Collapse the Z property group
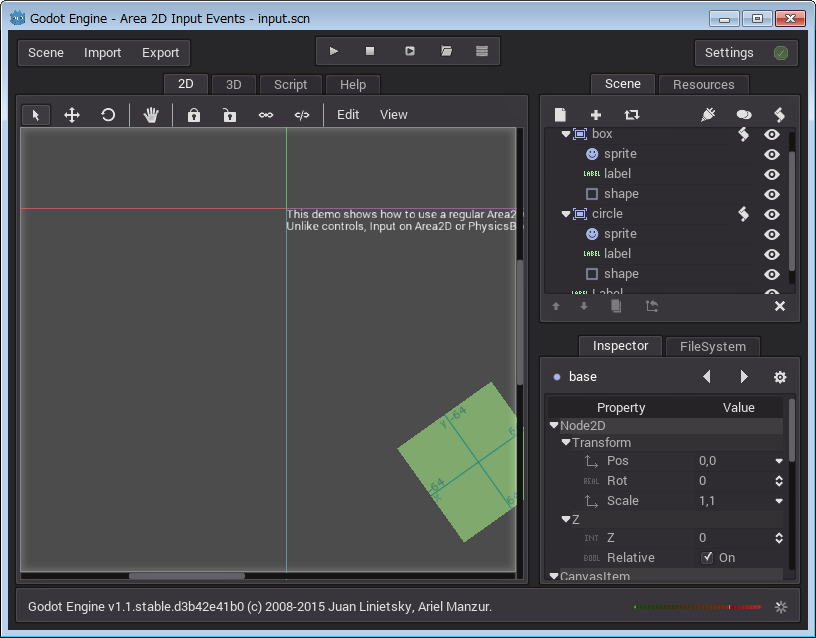The height and width of the screenshot is (638, 816). (566, 519)
